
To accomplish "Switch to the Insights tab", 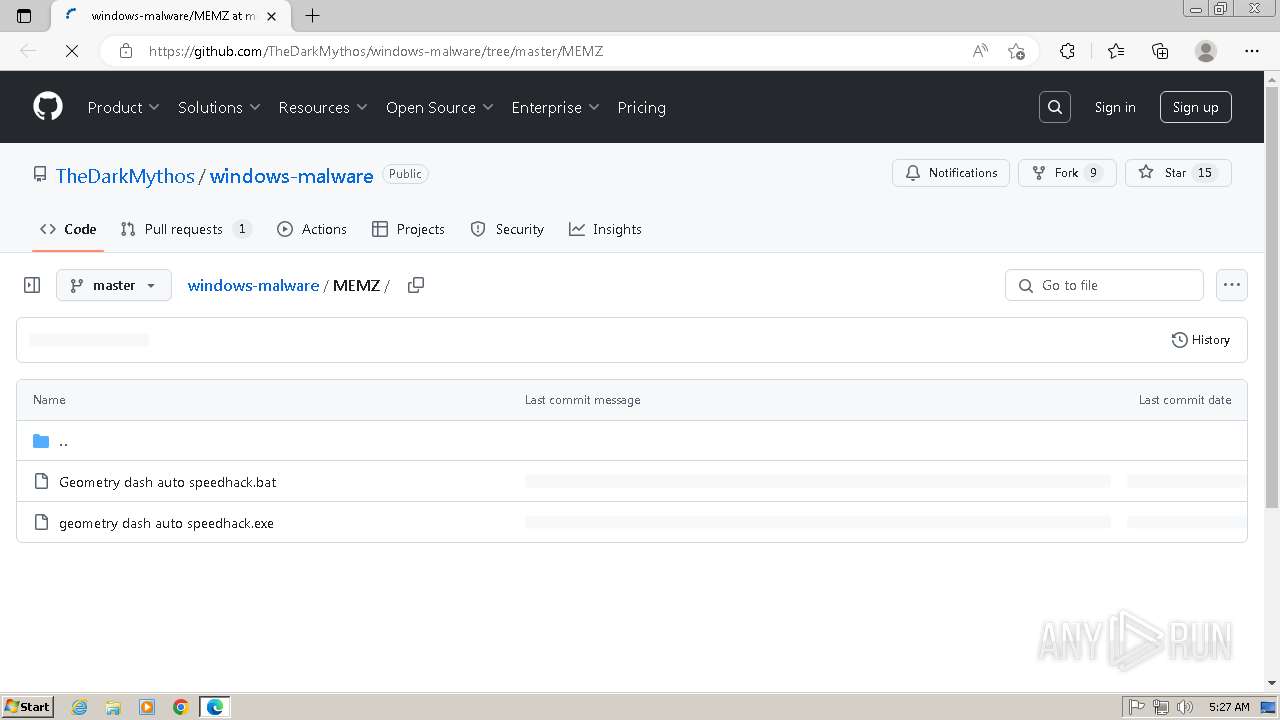I will 605,229.
